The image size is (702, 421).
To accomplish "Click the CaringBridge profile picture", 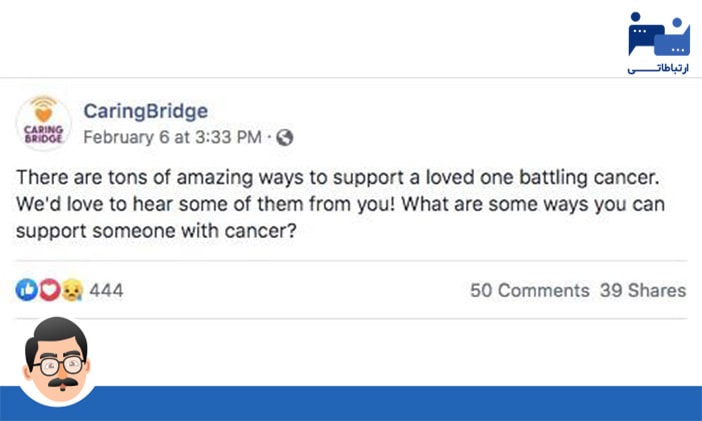I will pyautogui.click(x=43, y=124).
